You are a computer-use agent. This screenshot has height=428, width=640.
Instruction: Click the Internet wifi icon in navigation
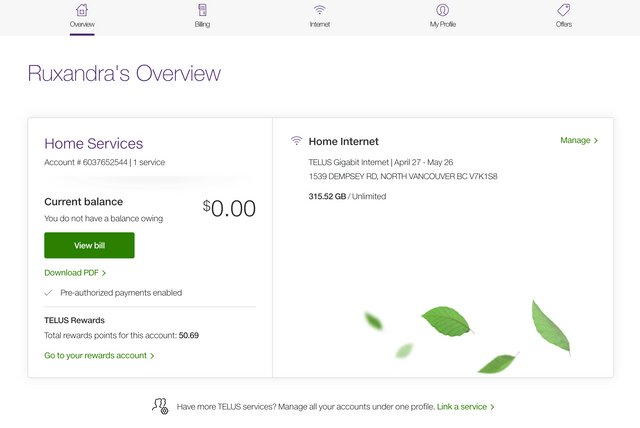320,9
